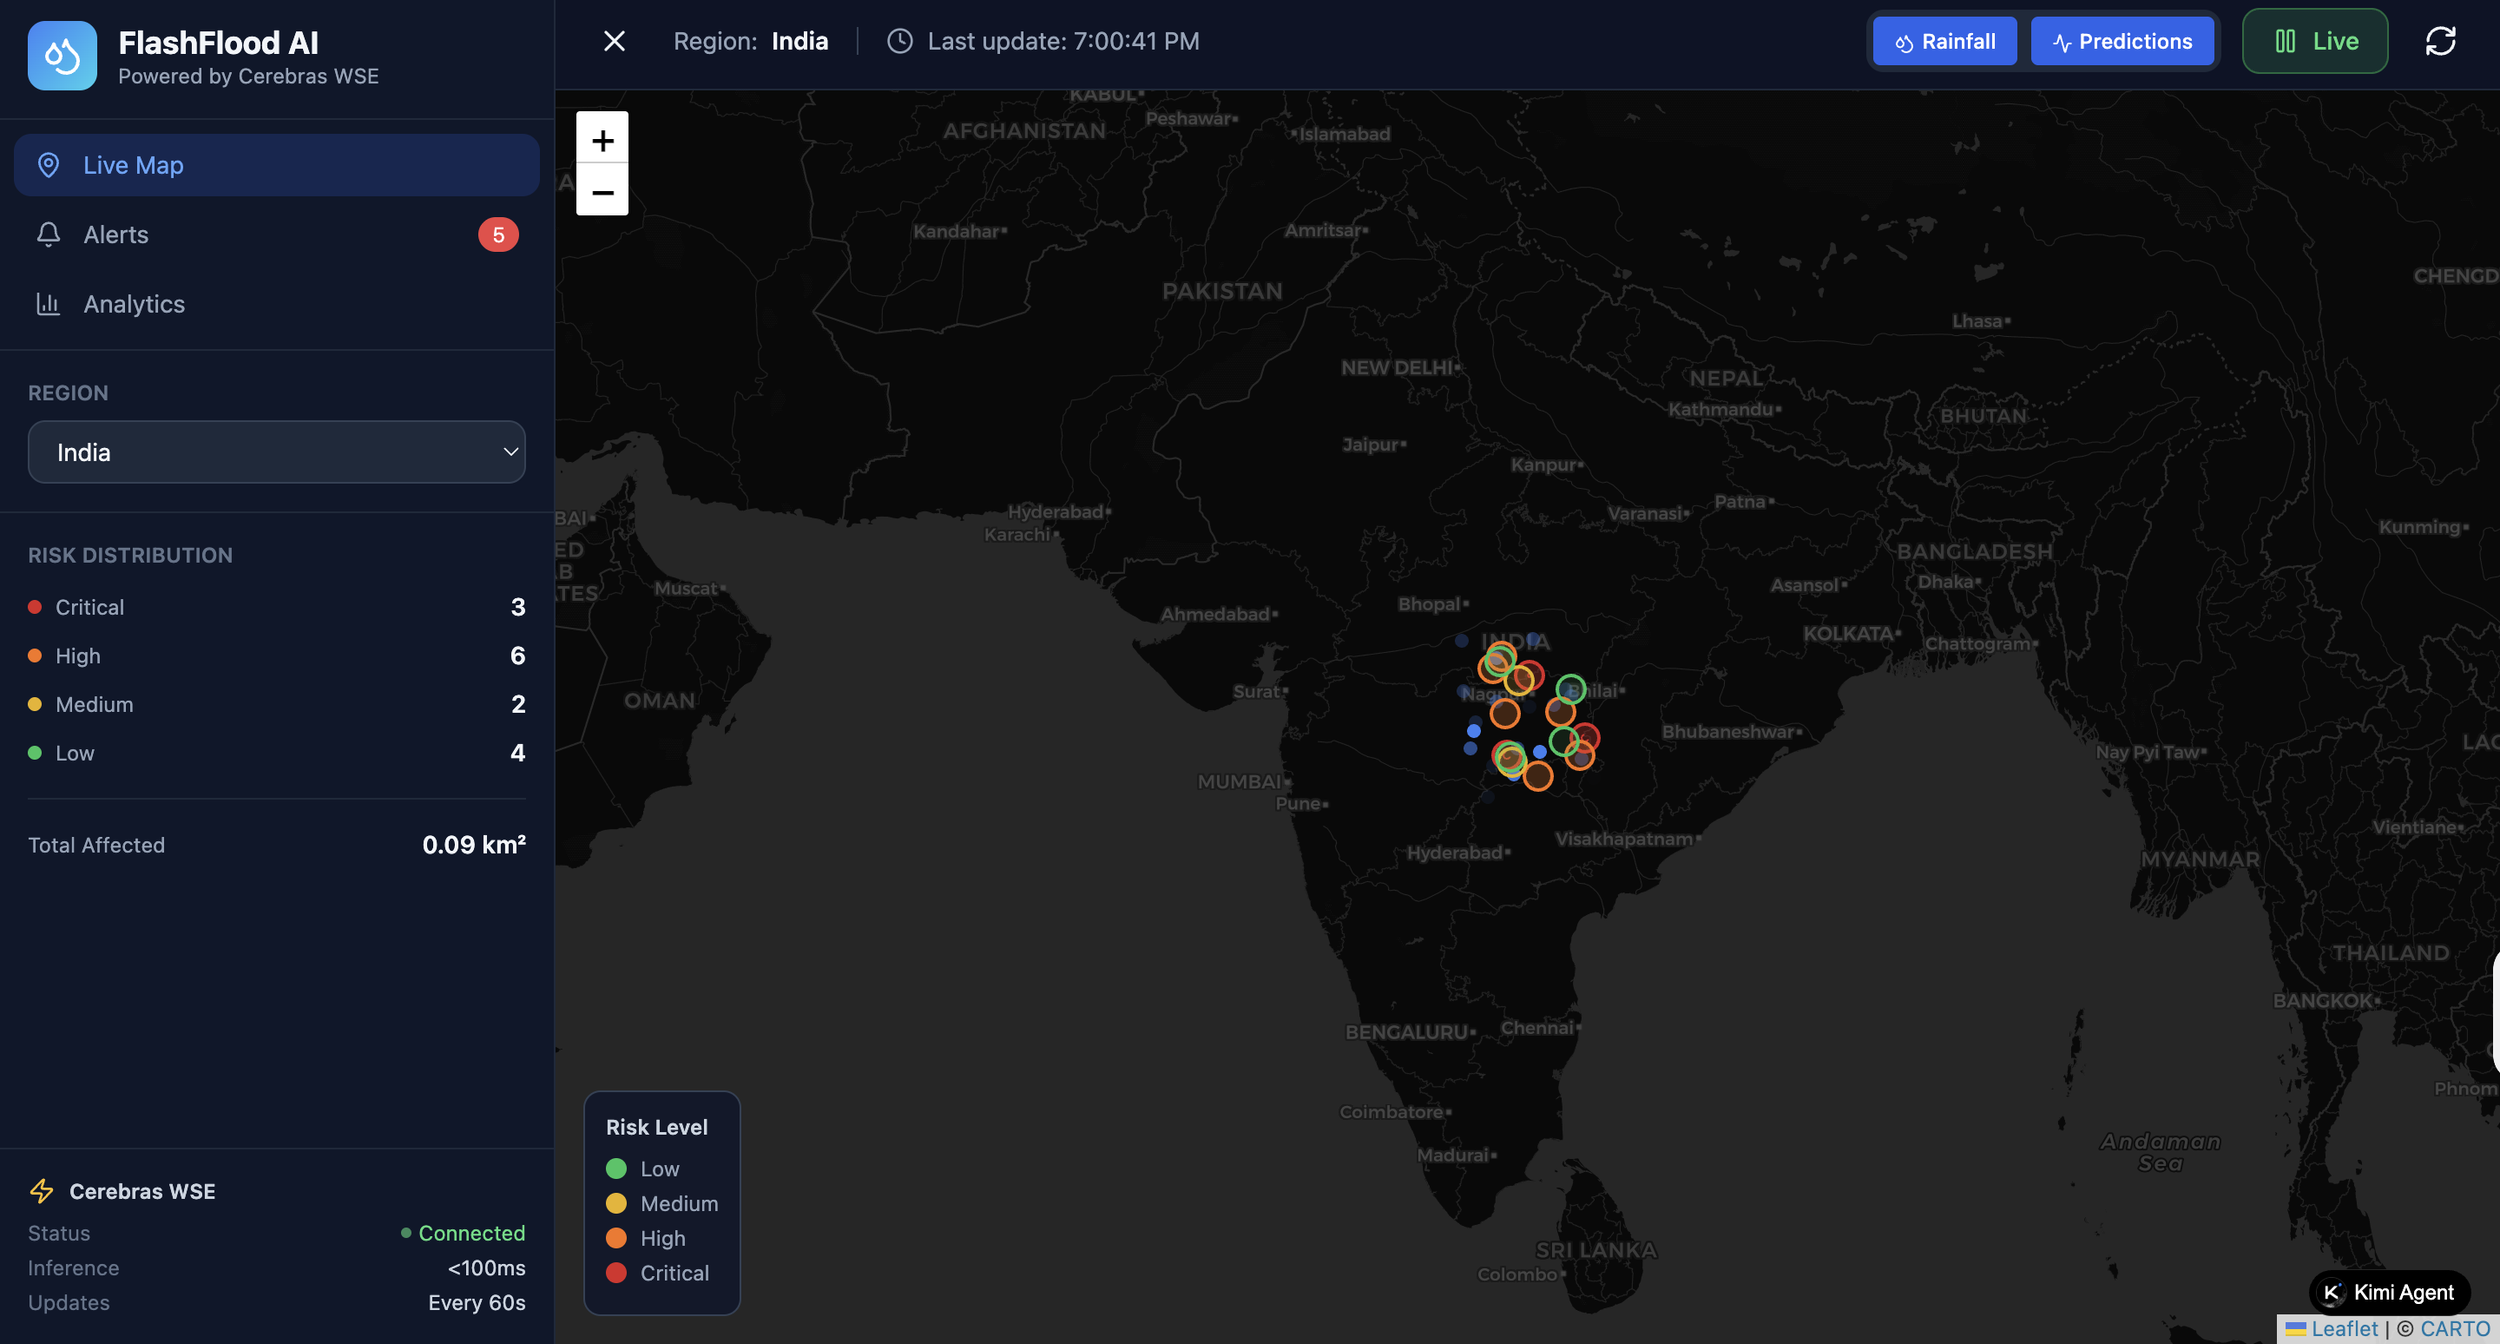Toggle the Predictions overlay
Screen dimensions: 2500x1344
(2122, 41)
